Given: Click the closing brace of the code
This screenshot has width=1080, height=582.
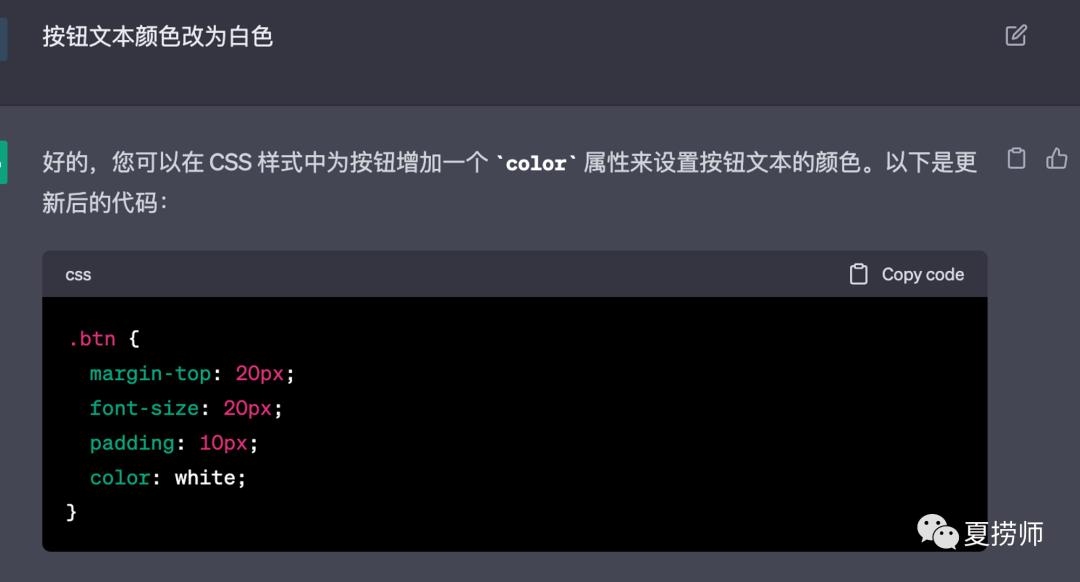Looking at the screenshot, I should (x=71, y=512).
